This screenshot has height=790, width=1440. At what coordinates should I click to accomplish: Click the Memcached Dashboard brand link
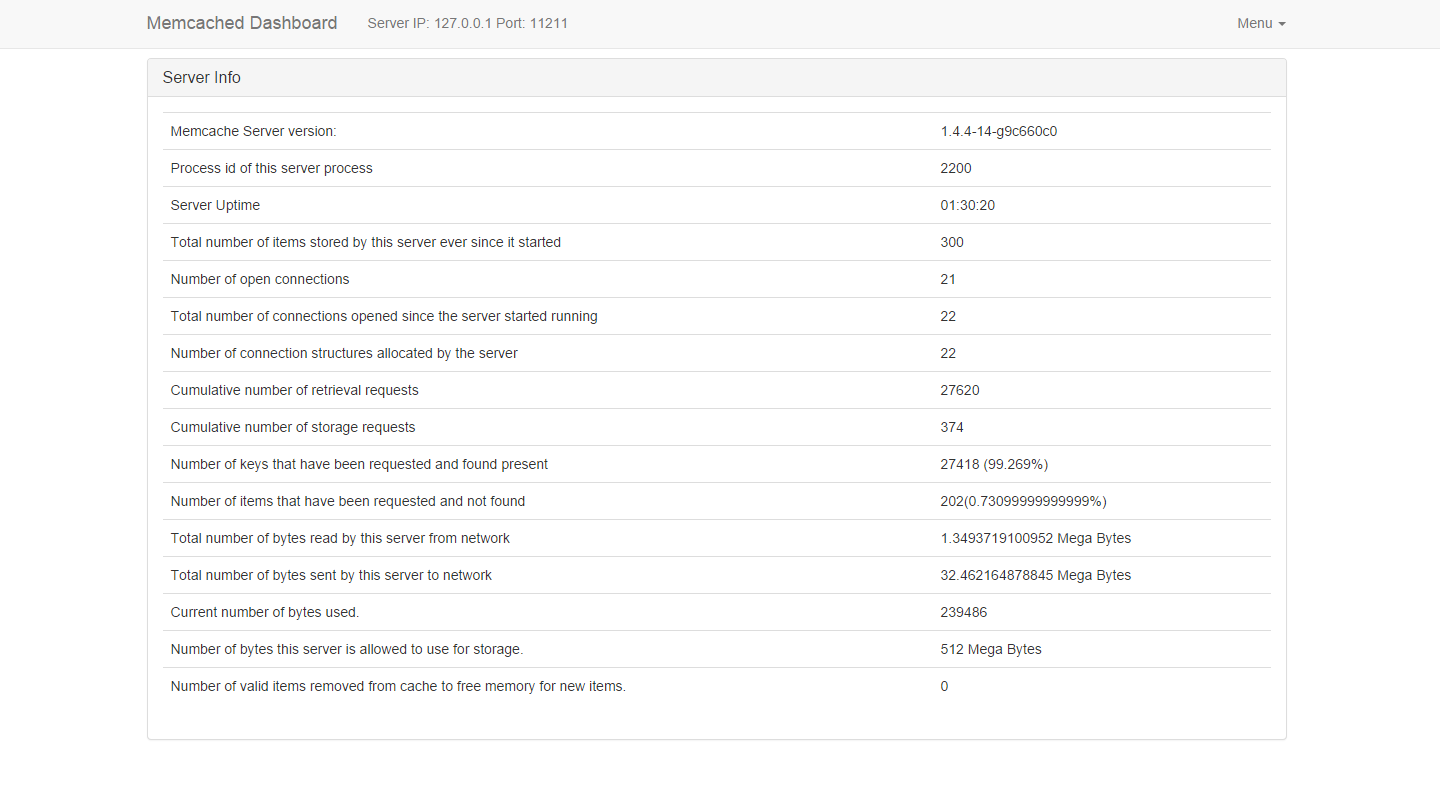pyautogui.click(x=242, y=23)
